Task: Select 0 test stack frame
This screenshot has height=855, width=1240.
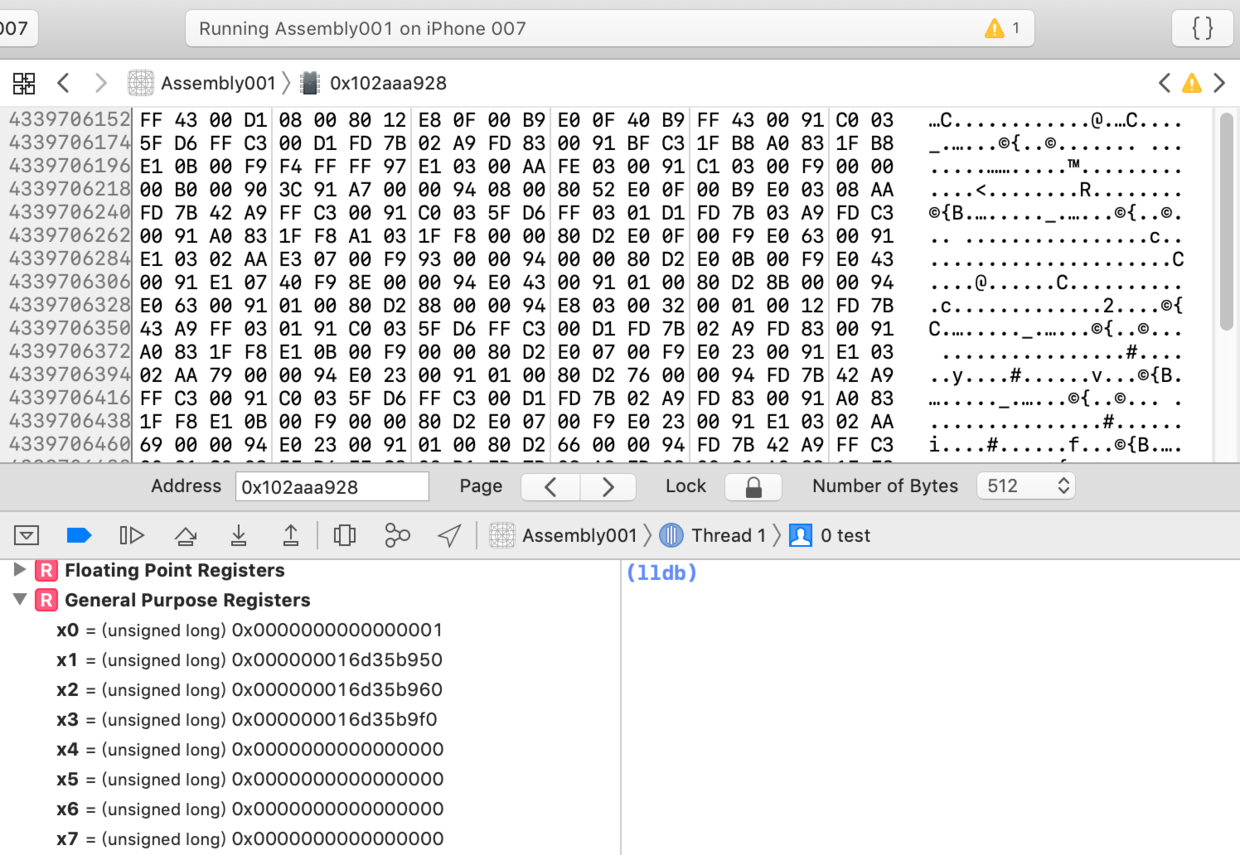Action: tap(830, 536)
